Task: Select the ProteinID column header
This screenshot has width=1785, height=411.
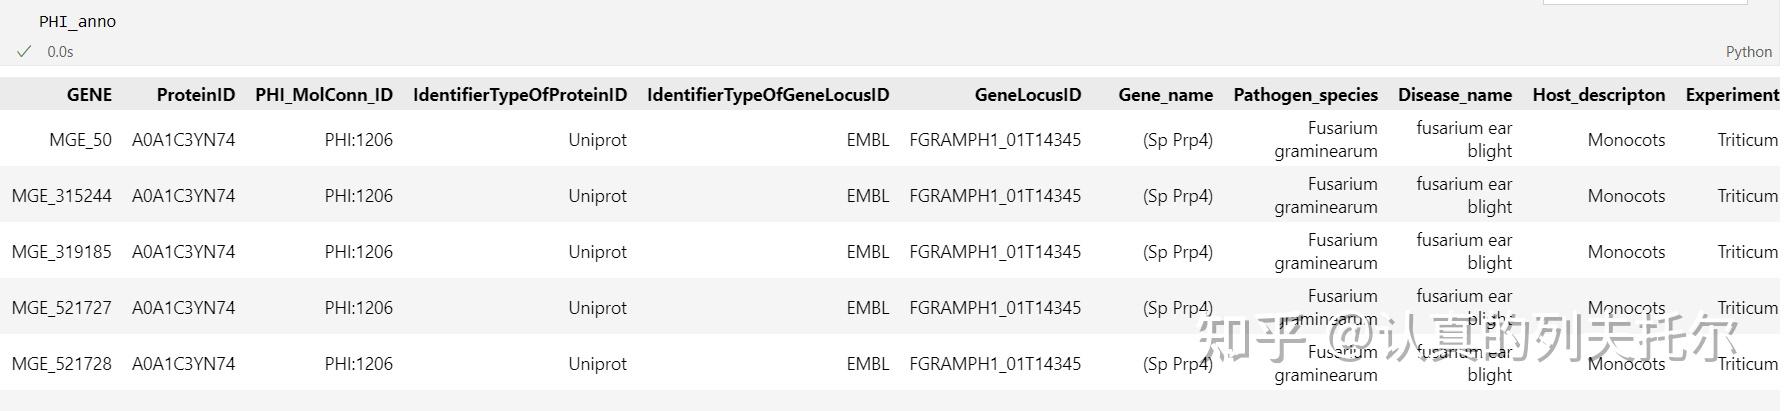Action: pyautogui.click(x=196, y=95)
